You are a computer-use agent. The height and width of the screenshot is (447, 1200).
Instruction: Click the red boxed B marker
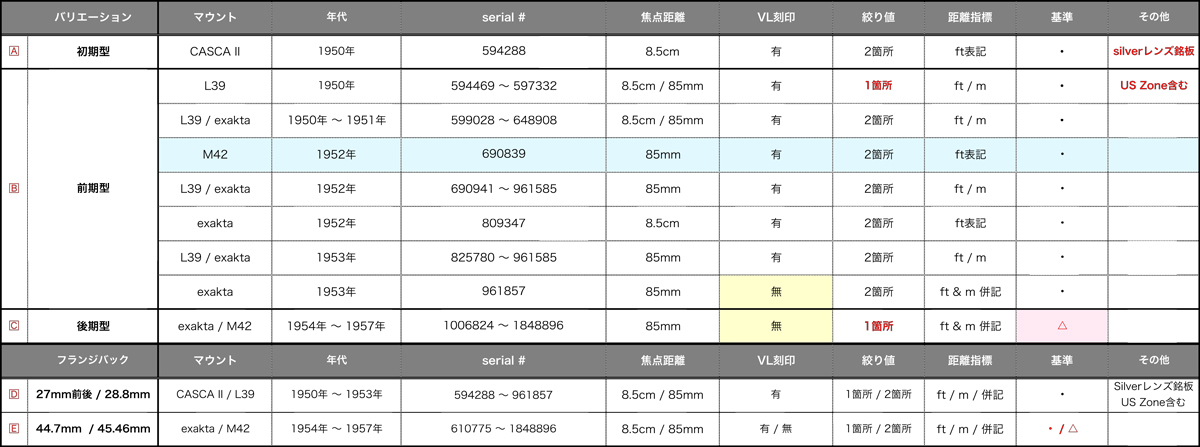pyautogui.click(x=13, y=188)
